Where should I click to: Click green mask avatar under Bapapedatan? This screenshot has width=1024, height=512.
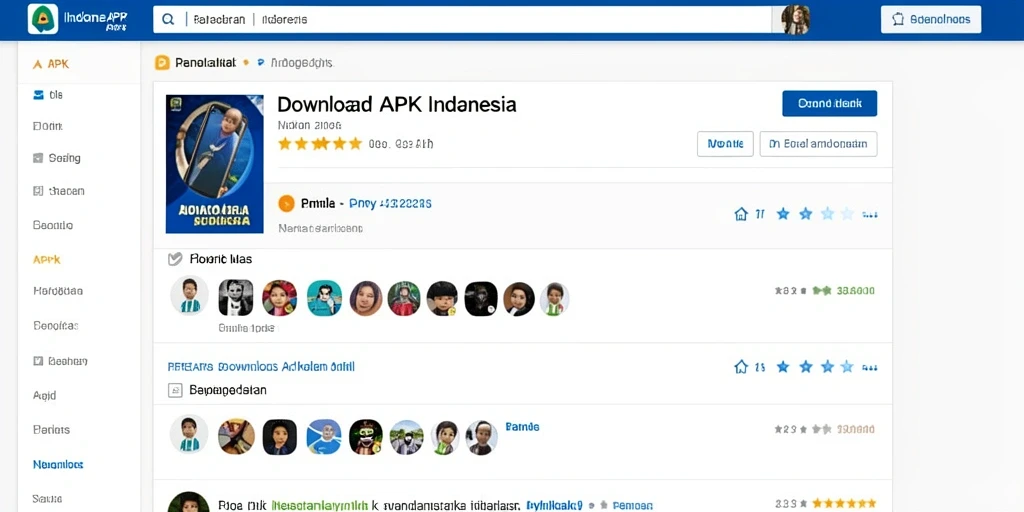click(366, 437)
